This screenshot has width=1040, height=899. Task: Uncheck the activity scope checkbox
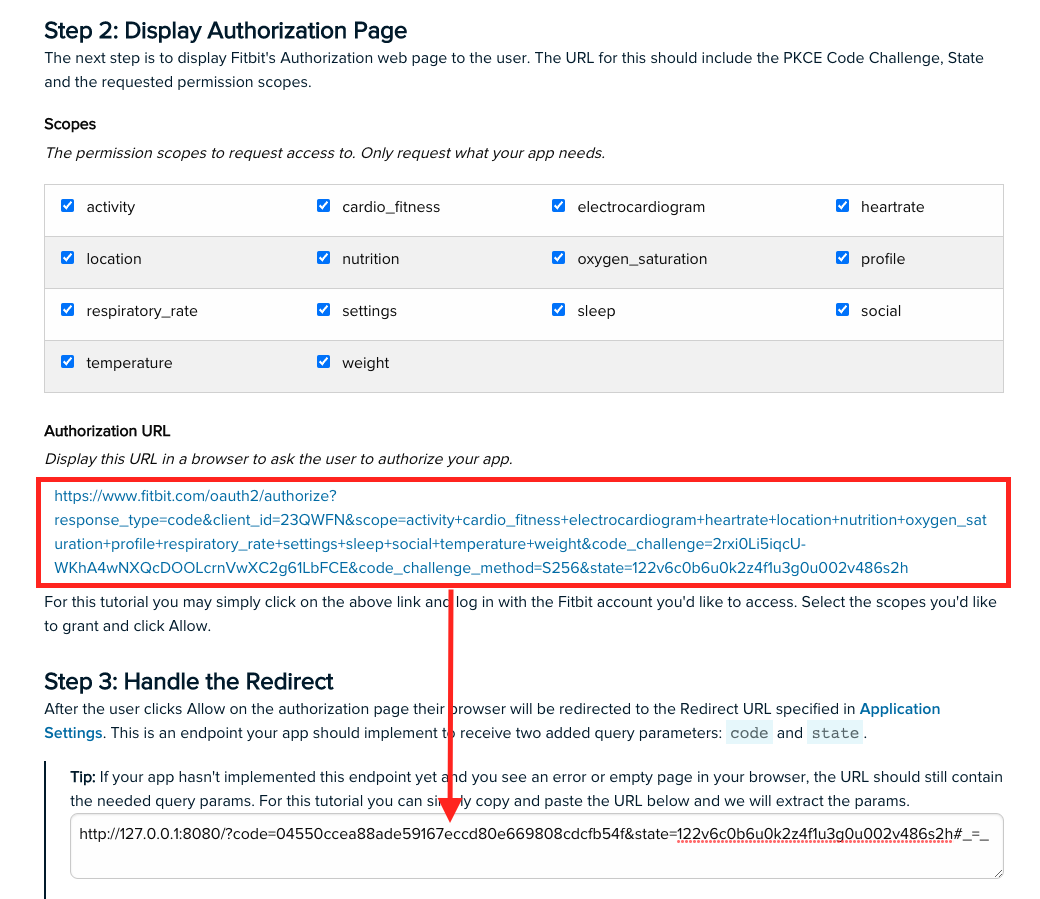point(68,206)
